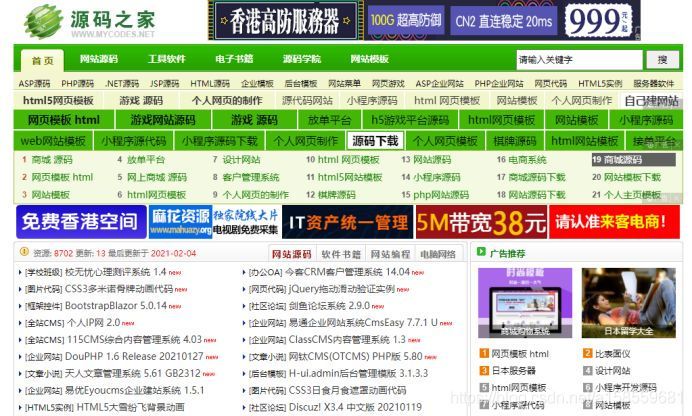Open ranked link 8 客户管理系统
The image size is (692, 416).
pyautogui.click(x=251, y=177)
